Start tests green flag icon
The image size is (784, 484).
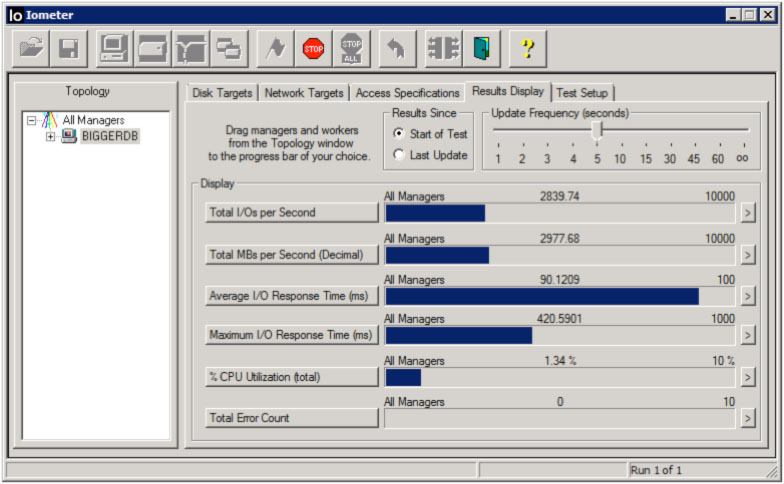pyautogui.click(x=275, y=48)
